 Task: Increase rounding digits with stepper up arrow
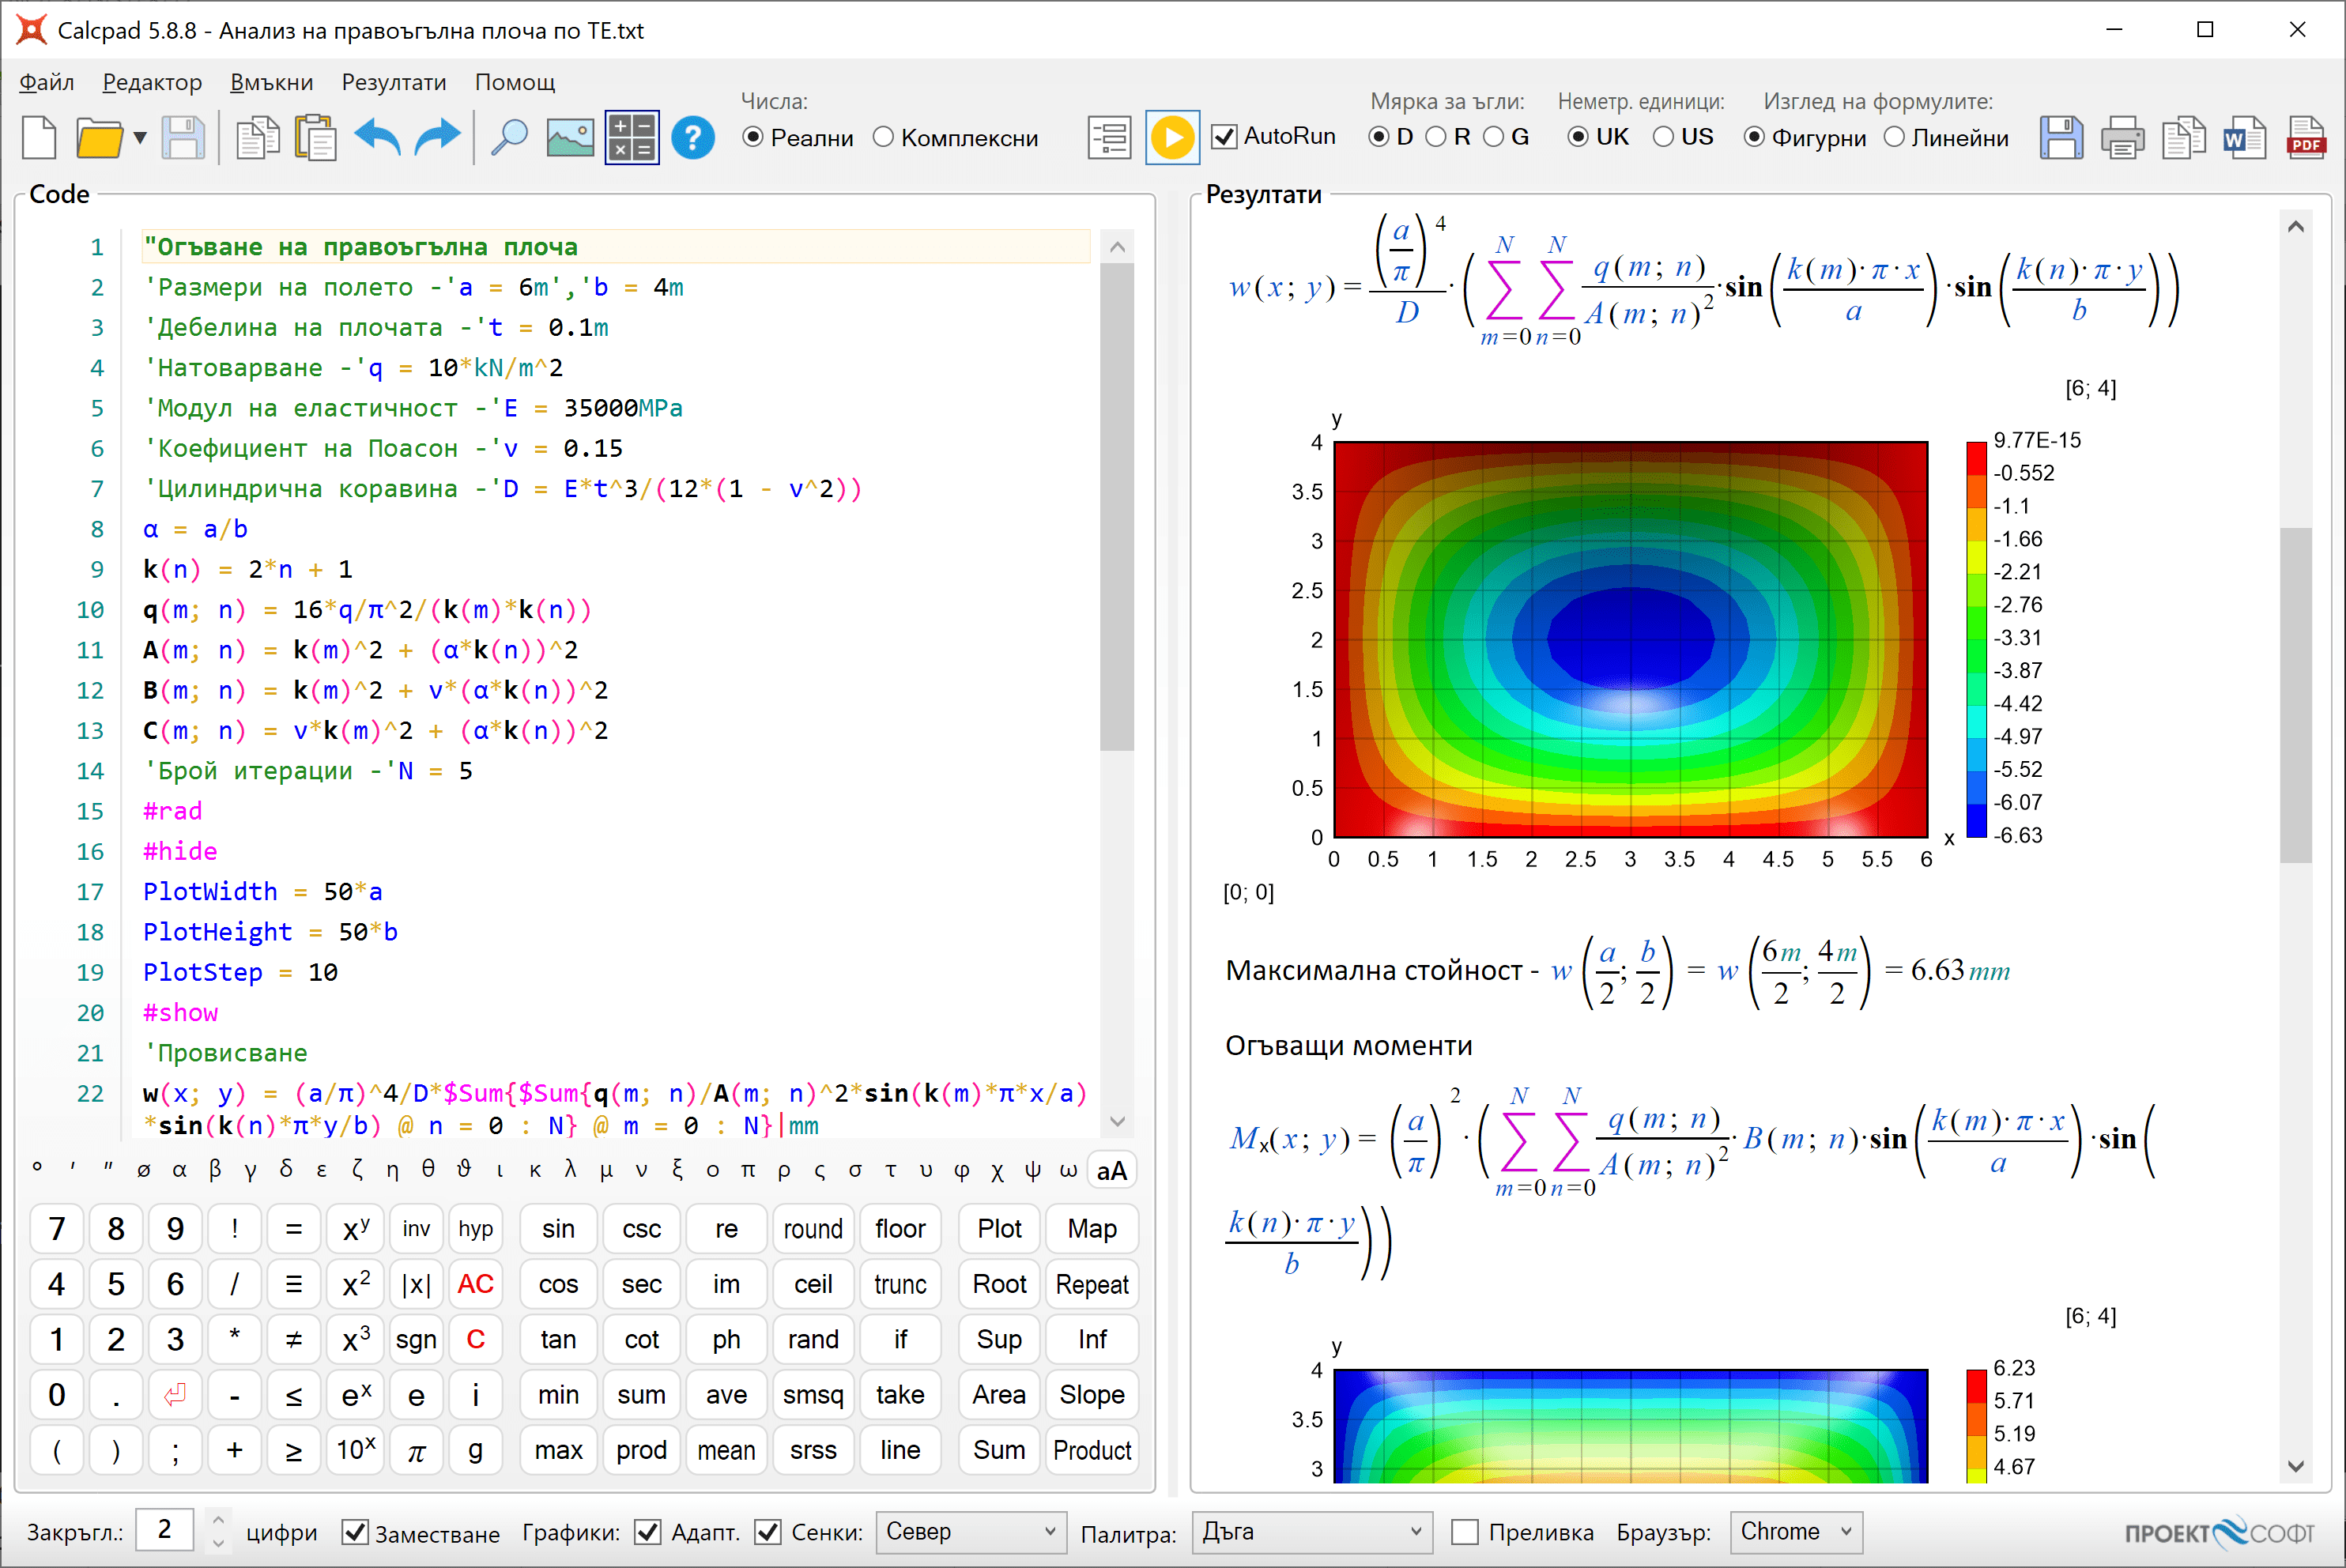(217, 1520)
